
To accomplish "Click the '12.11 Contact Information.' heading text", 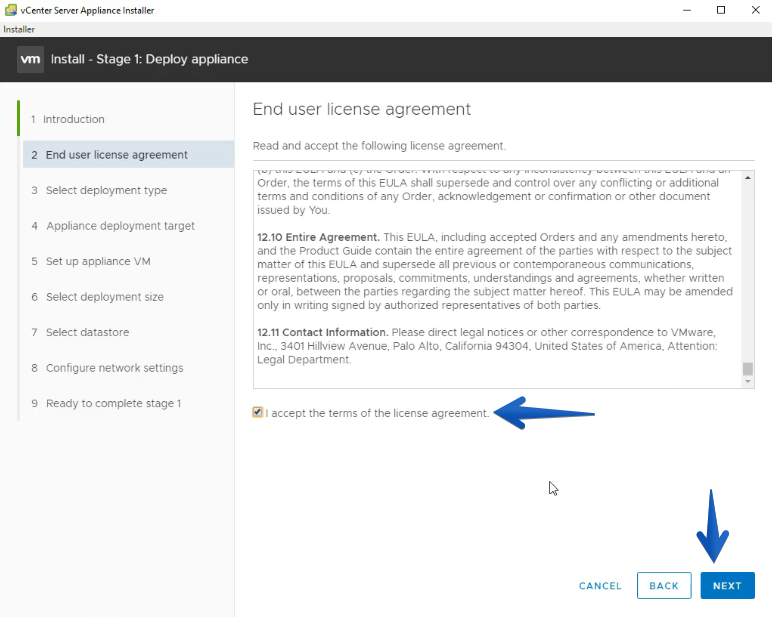I will pyautogui.click(x=322, y=332).
